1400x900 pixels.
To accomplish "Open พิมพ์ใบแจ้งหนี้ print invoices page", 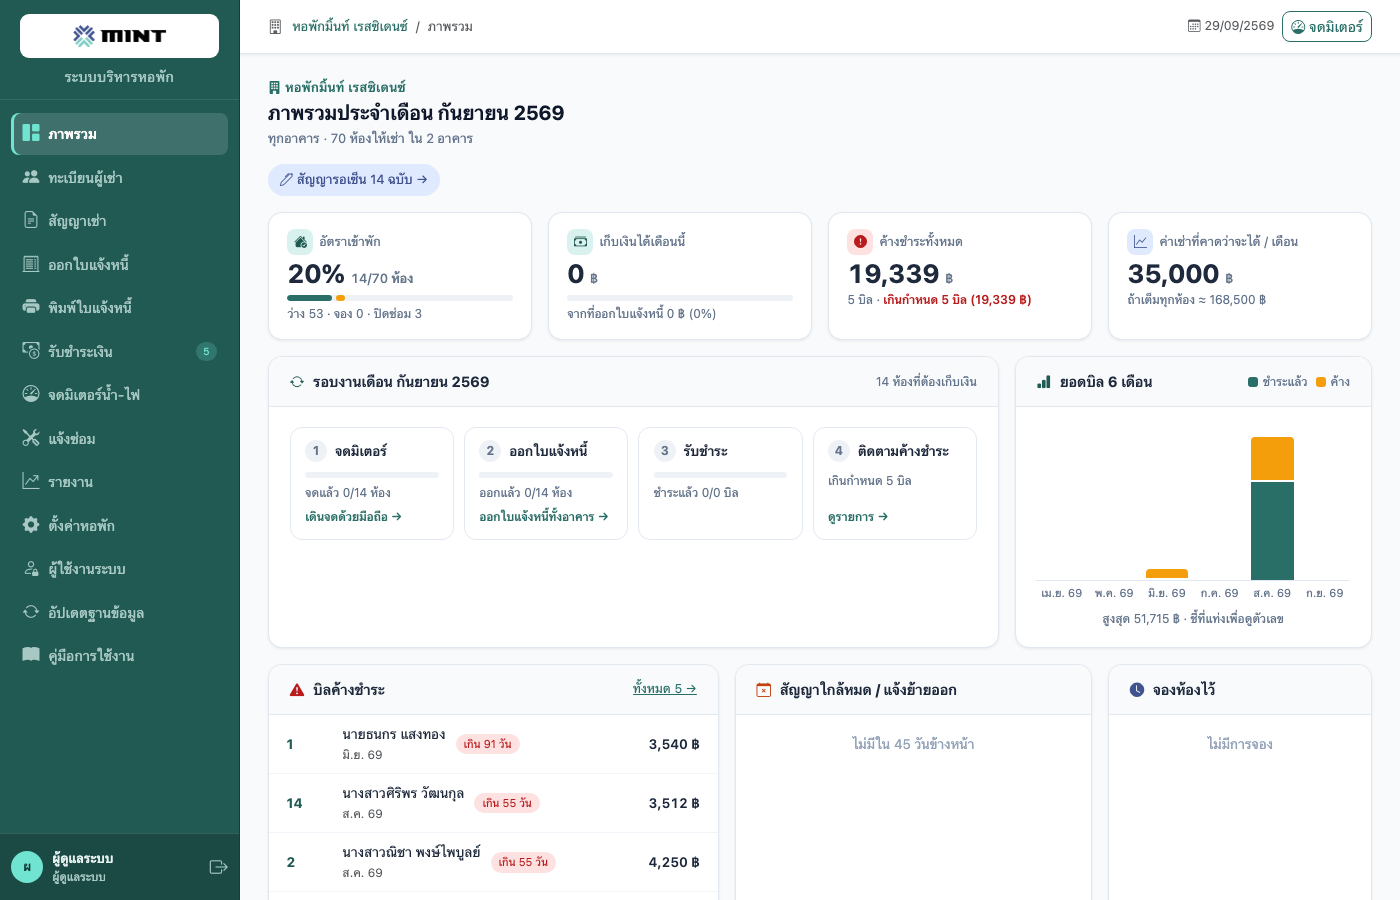I will 120,308.
